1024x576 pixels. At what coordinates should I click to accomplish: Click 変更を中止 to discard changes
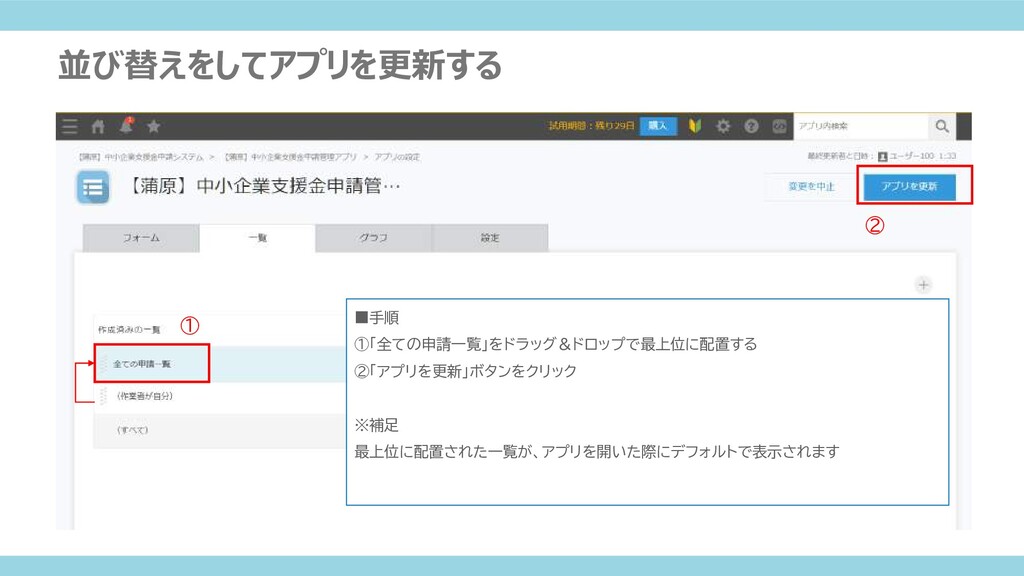(x=811, y=187)
